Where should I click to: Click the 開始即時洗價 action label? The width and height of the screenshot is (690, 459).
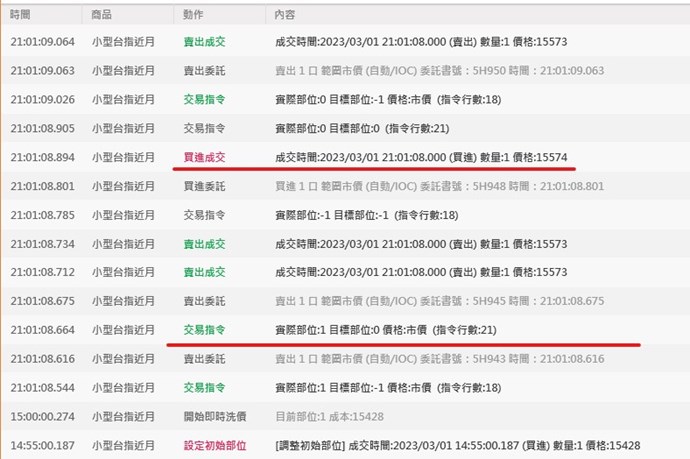215,416
